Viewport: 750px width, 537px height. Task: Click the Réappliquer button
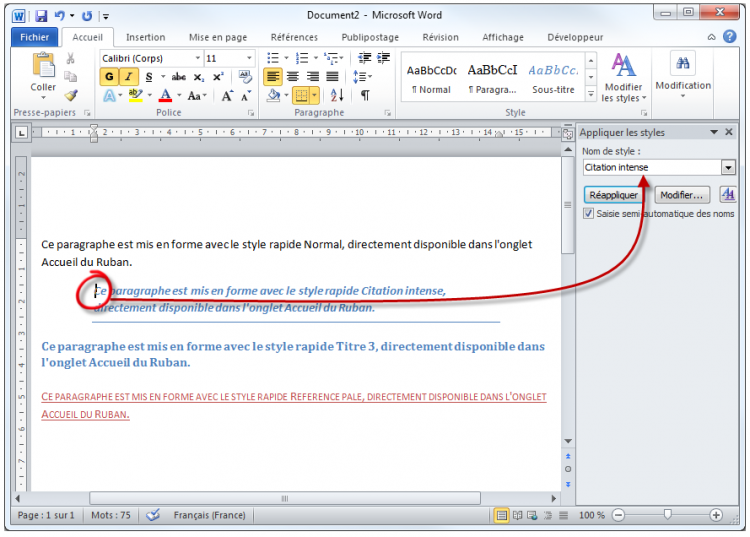(614, 195)
